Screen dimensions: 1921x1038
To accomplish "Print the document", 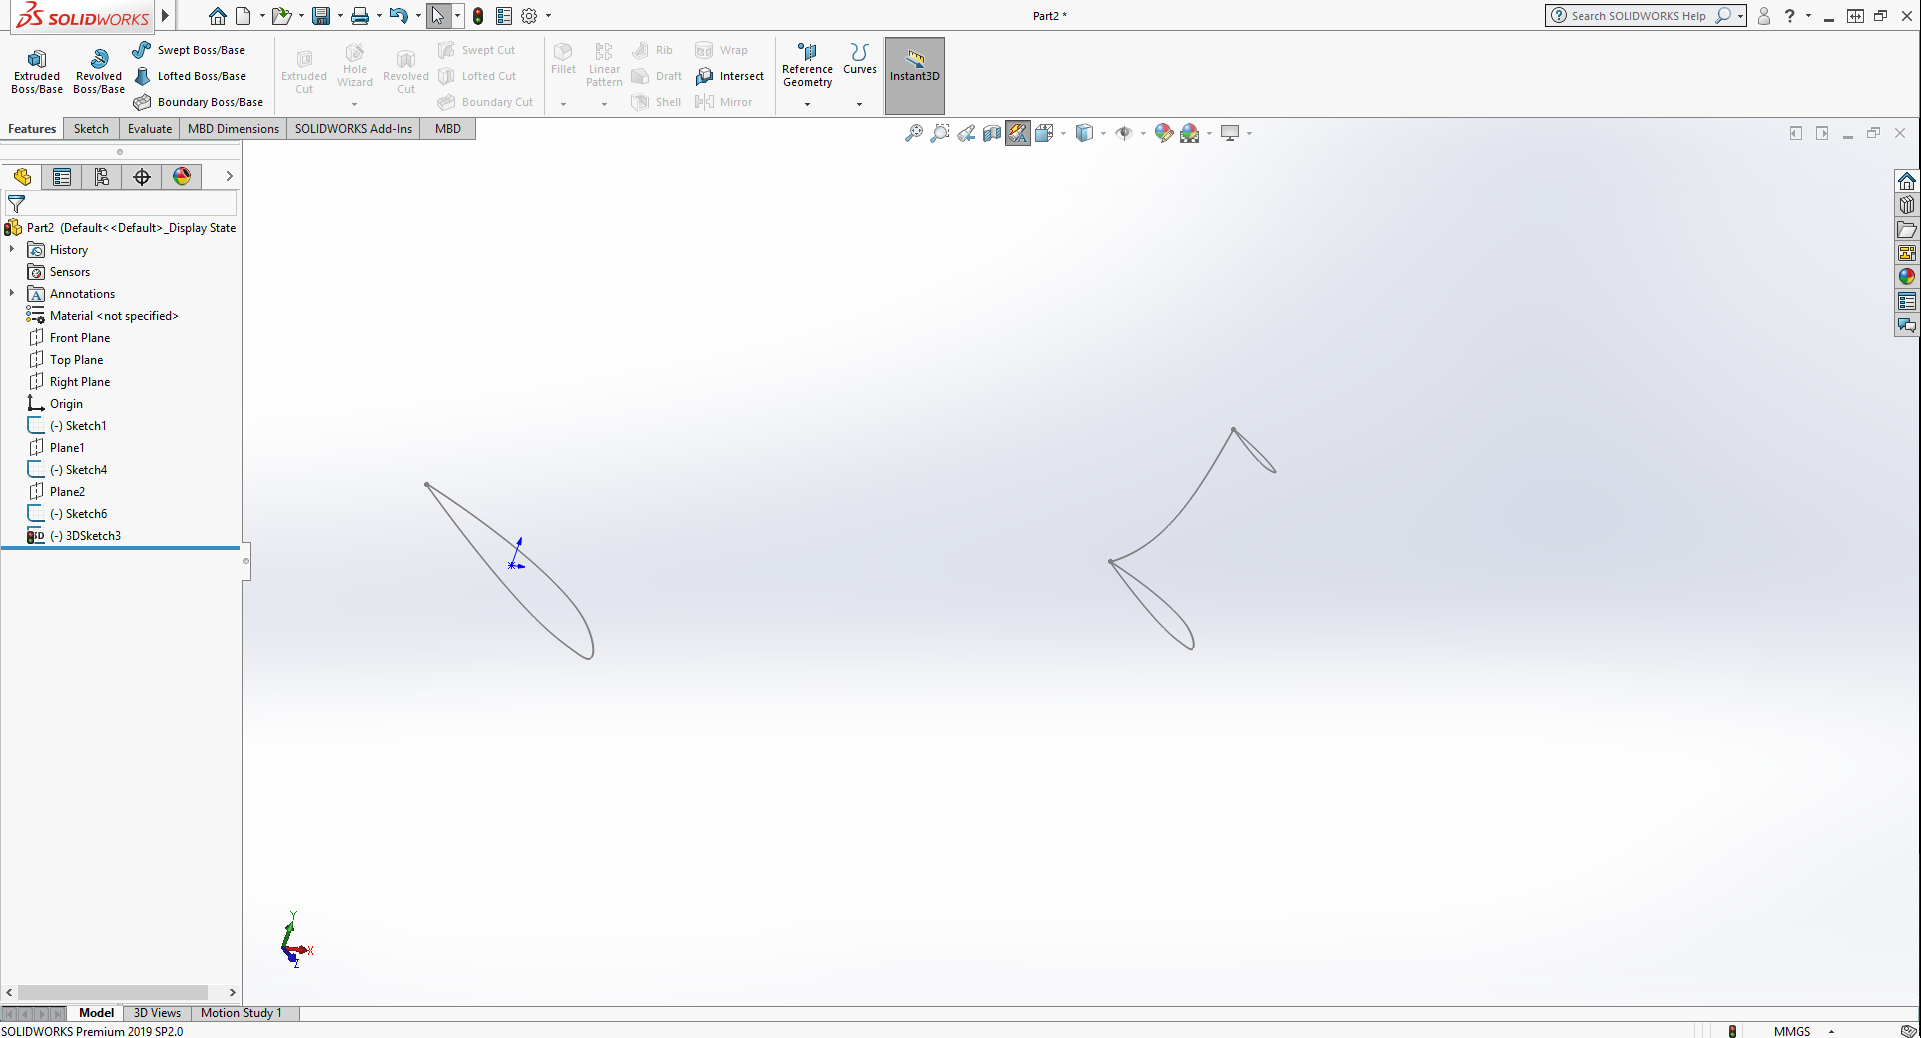I will click(360, 16).
